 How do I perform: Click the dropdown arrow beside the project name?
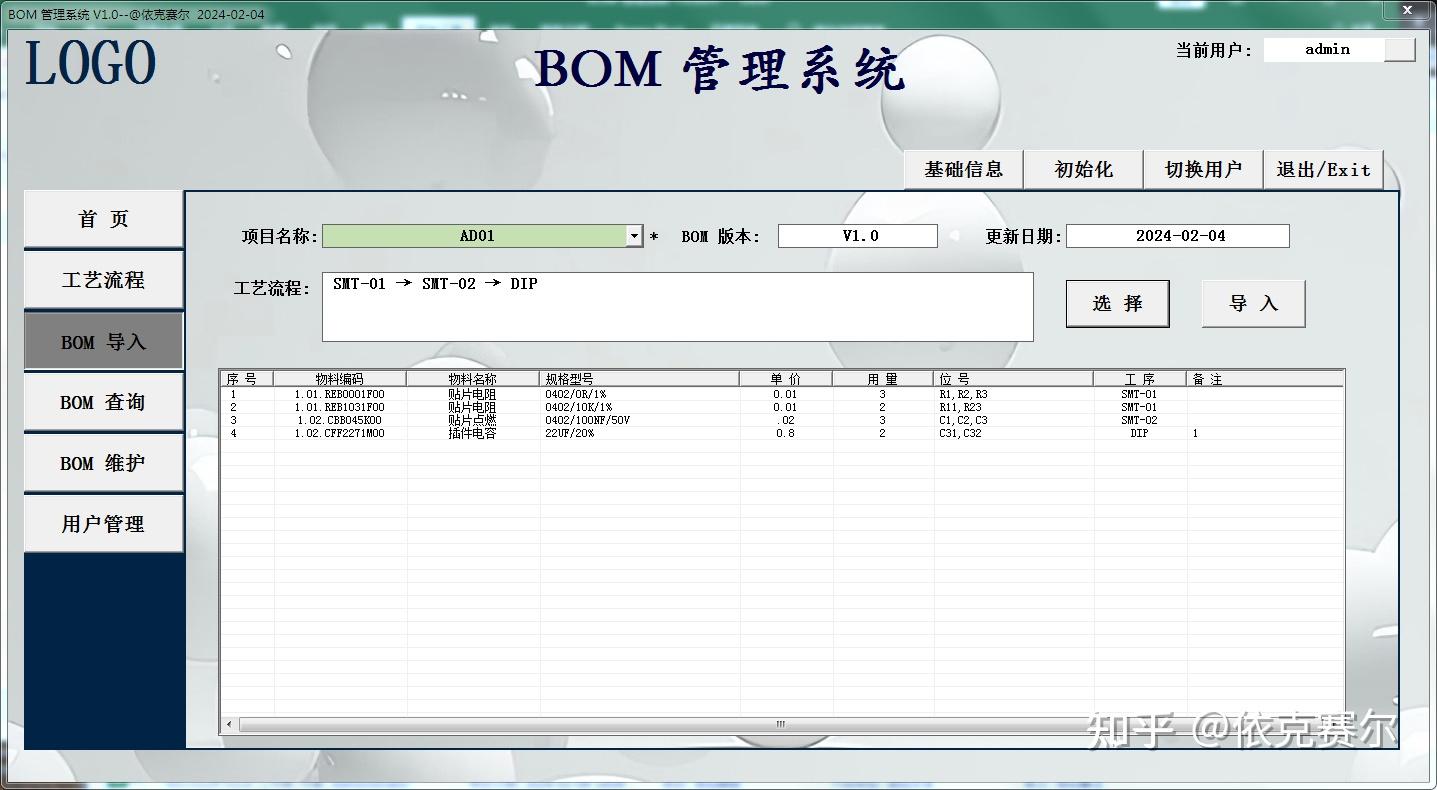(634, 236)
